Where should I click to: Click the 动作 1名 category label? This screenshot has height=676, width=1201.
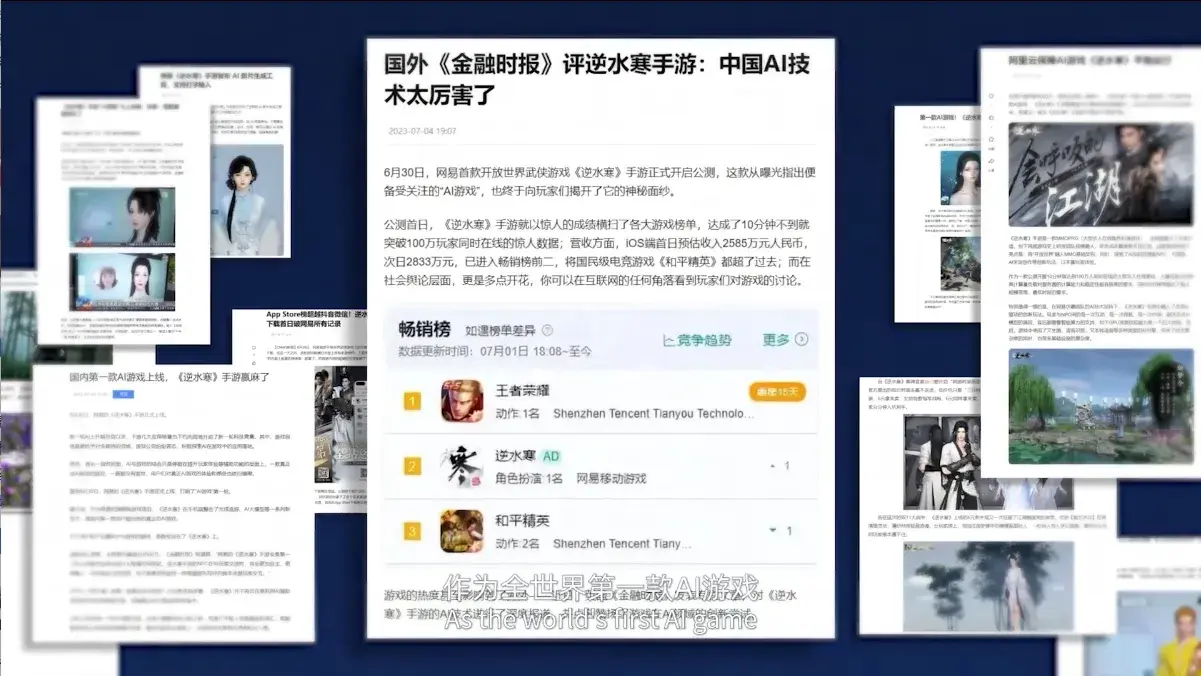point(517,413)
